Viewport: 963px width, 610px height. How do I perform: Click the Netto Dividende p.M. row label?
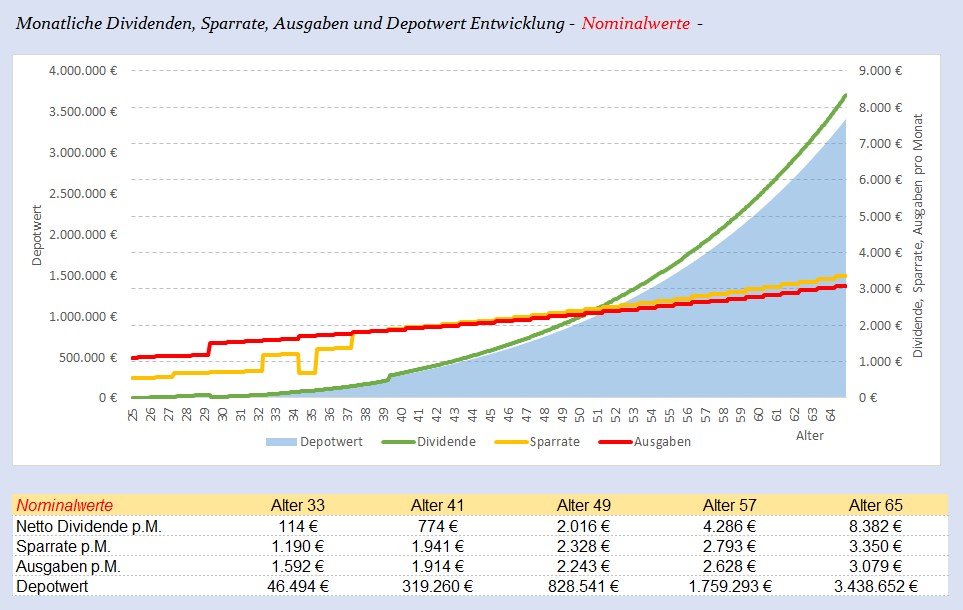pyautogui.click(x=88, y=526)
